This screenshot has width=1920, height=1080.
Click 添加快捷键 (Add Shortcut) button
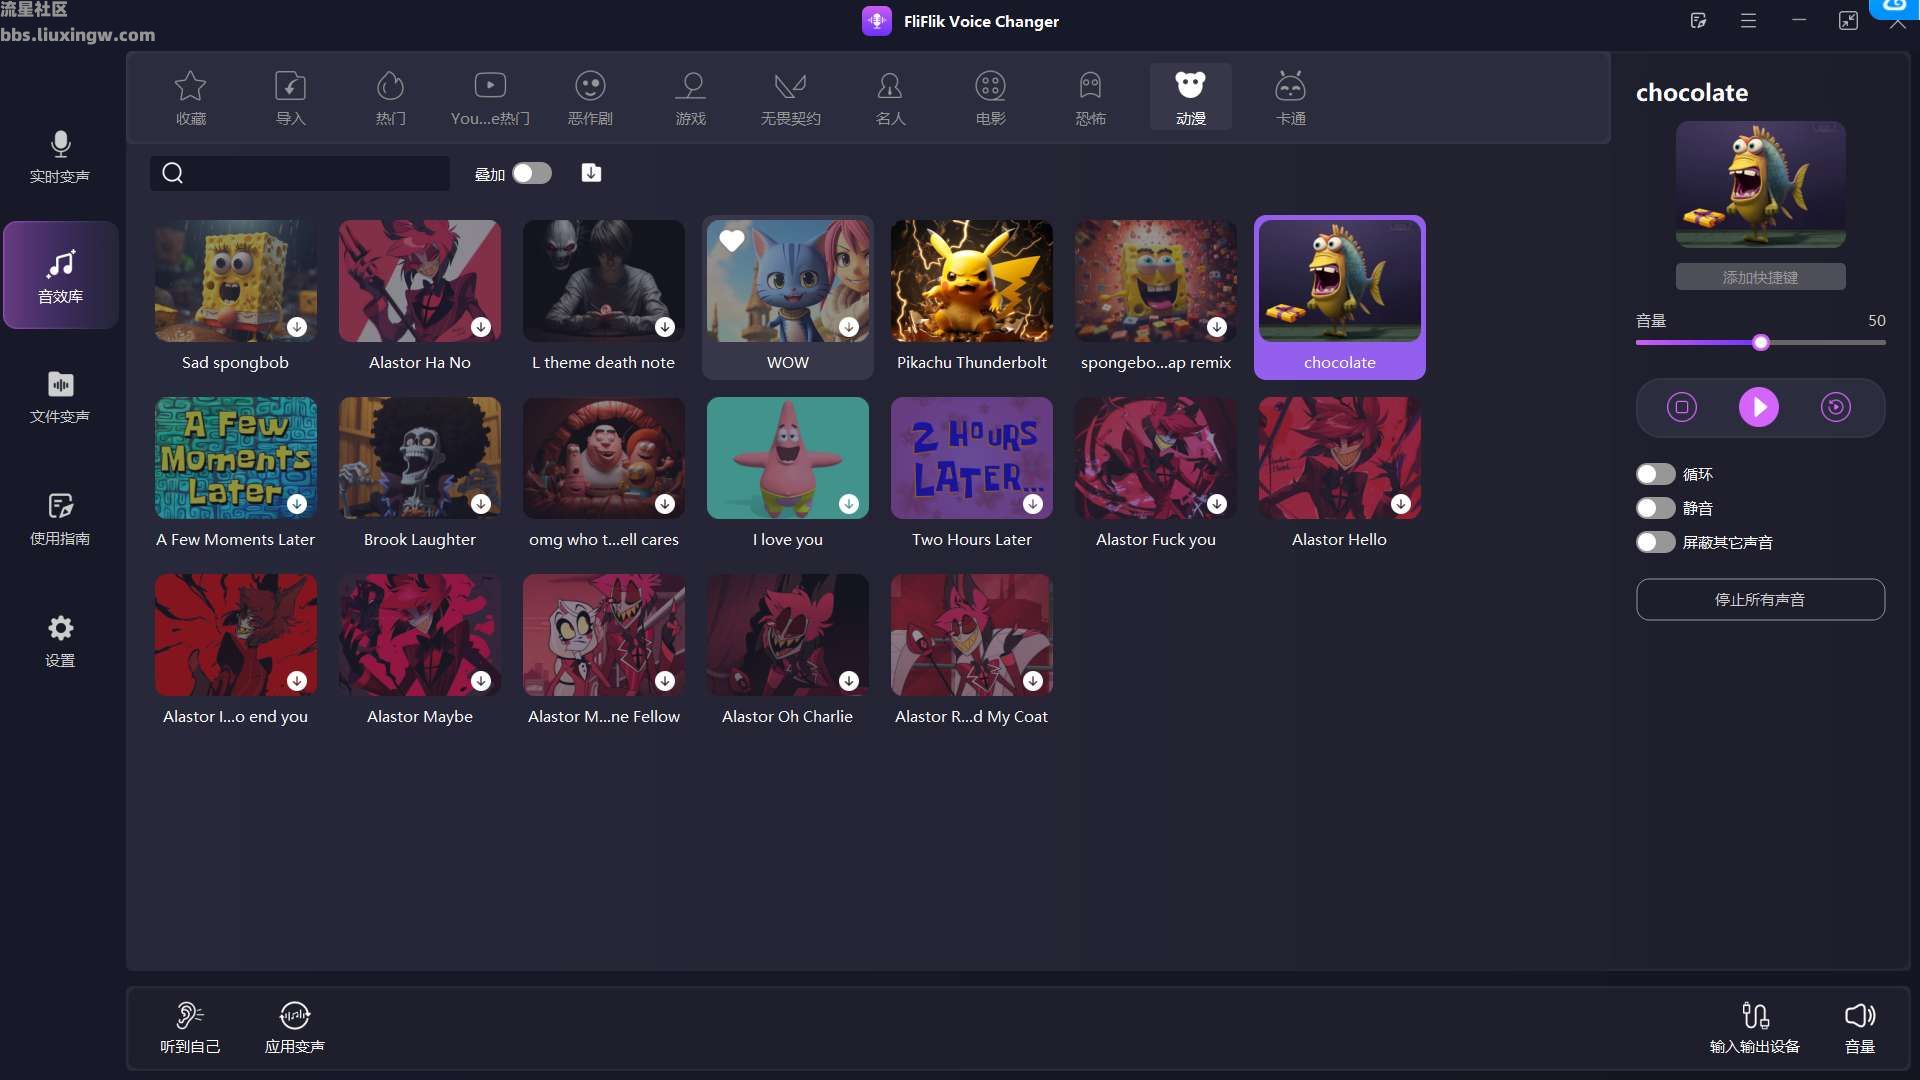[1760, 277]
